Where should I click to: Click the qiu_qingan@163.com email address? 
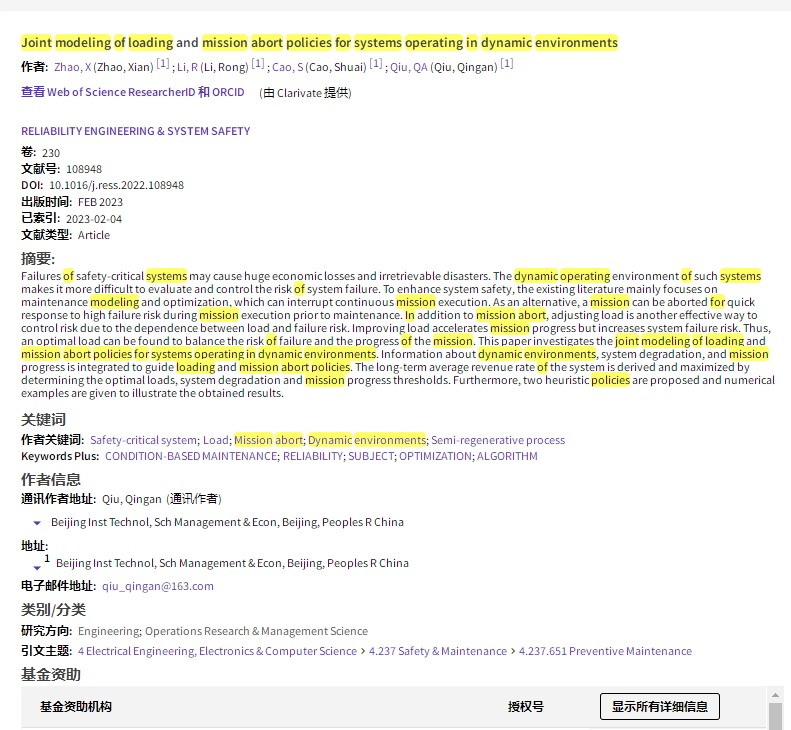157,586
